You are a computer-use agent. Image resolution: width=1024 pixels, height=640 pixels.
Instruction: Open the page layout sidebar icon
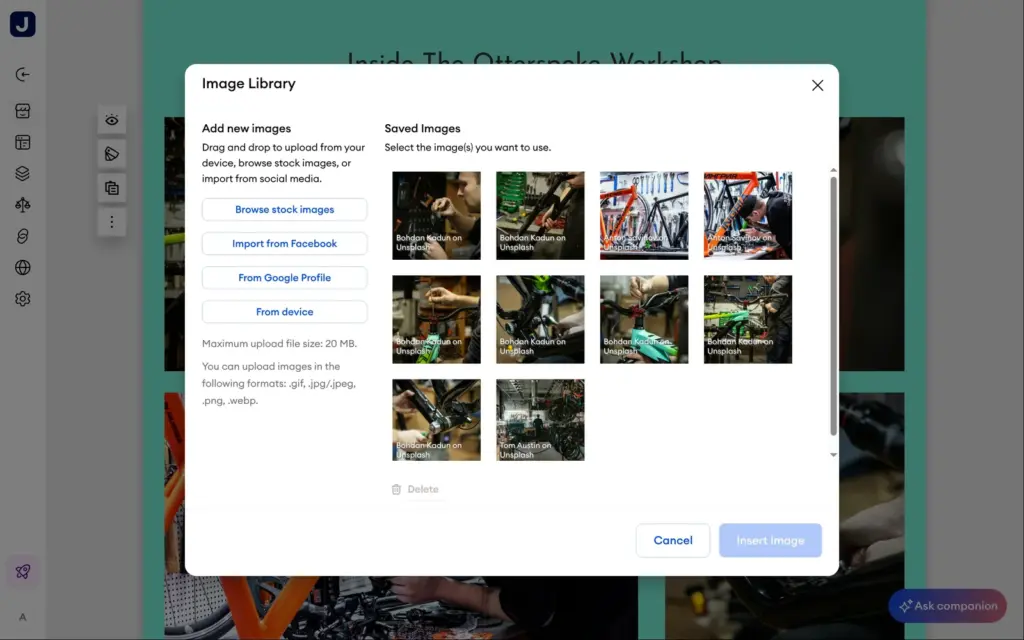[23, 142]
